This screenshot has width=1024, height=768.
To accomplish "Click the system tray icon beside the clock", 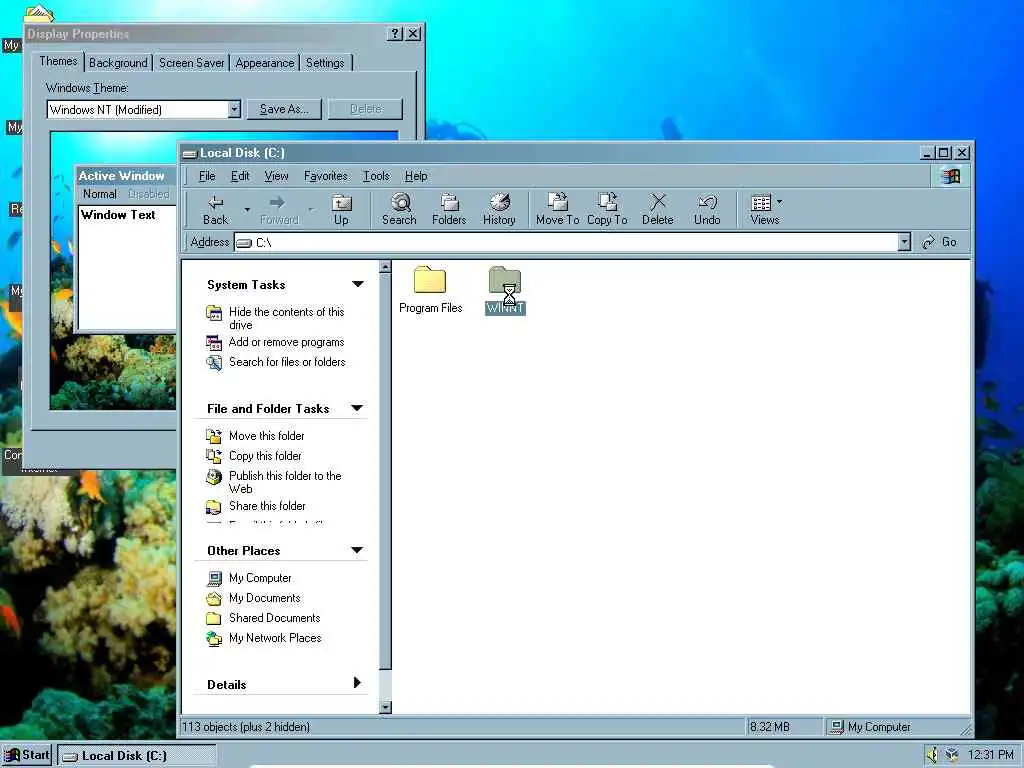I will click(952, 756).
